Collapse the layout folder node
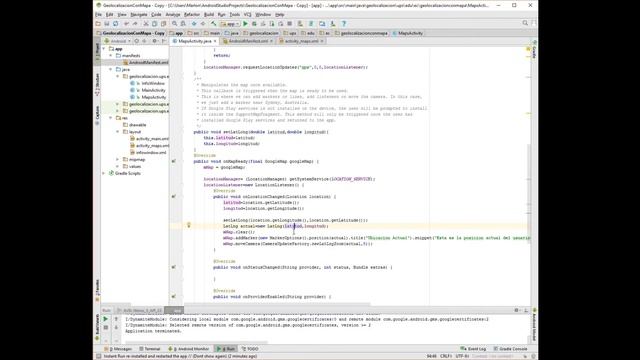 (x=118, y=132)
